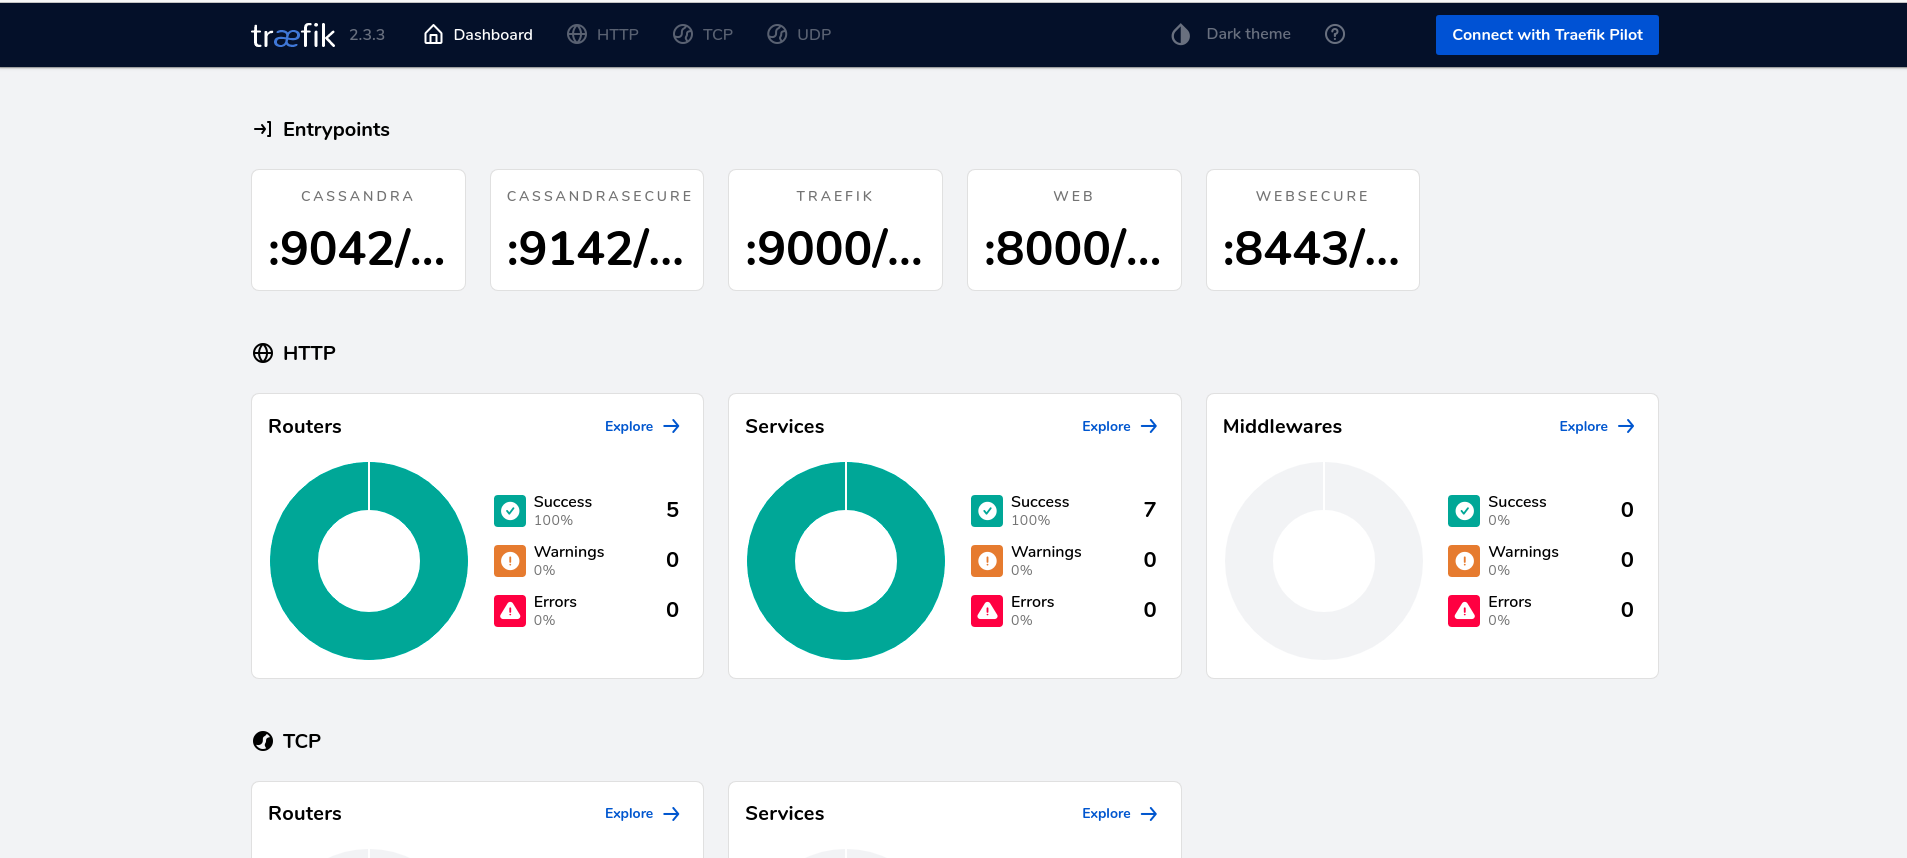Click Connect with Traefik Pilot button

click(1547, 35)
